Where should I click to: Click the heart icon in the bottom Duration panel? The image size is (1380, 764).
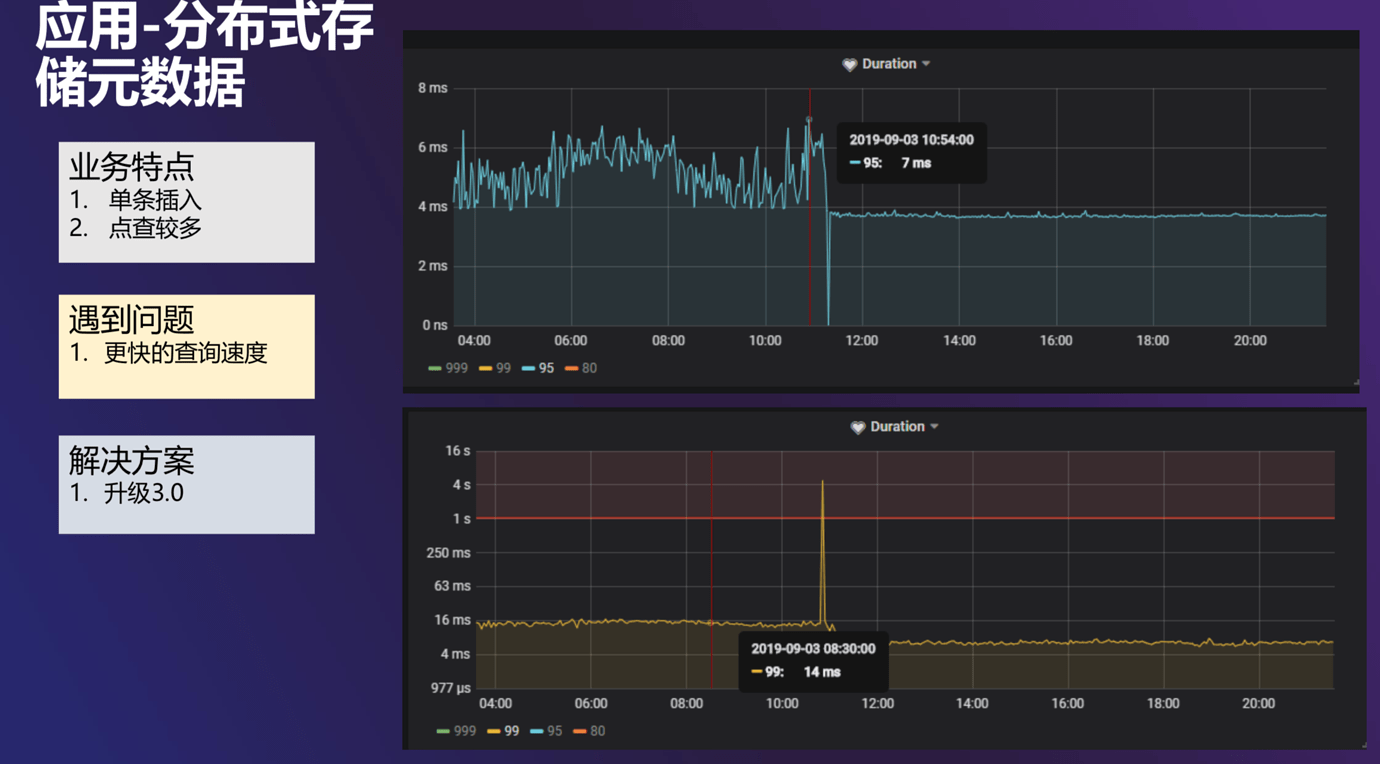click(x=857, y=427)
